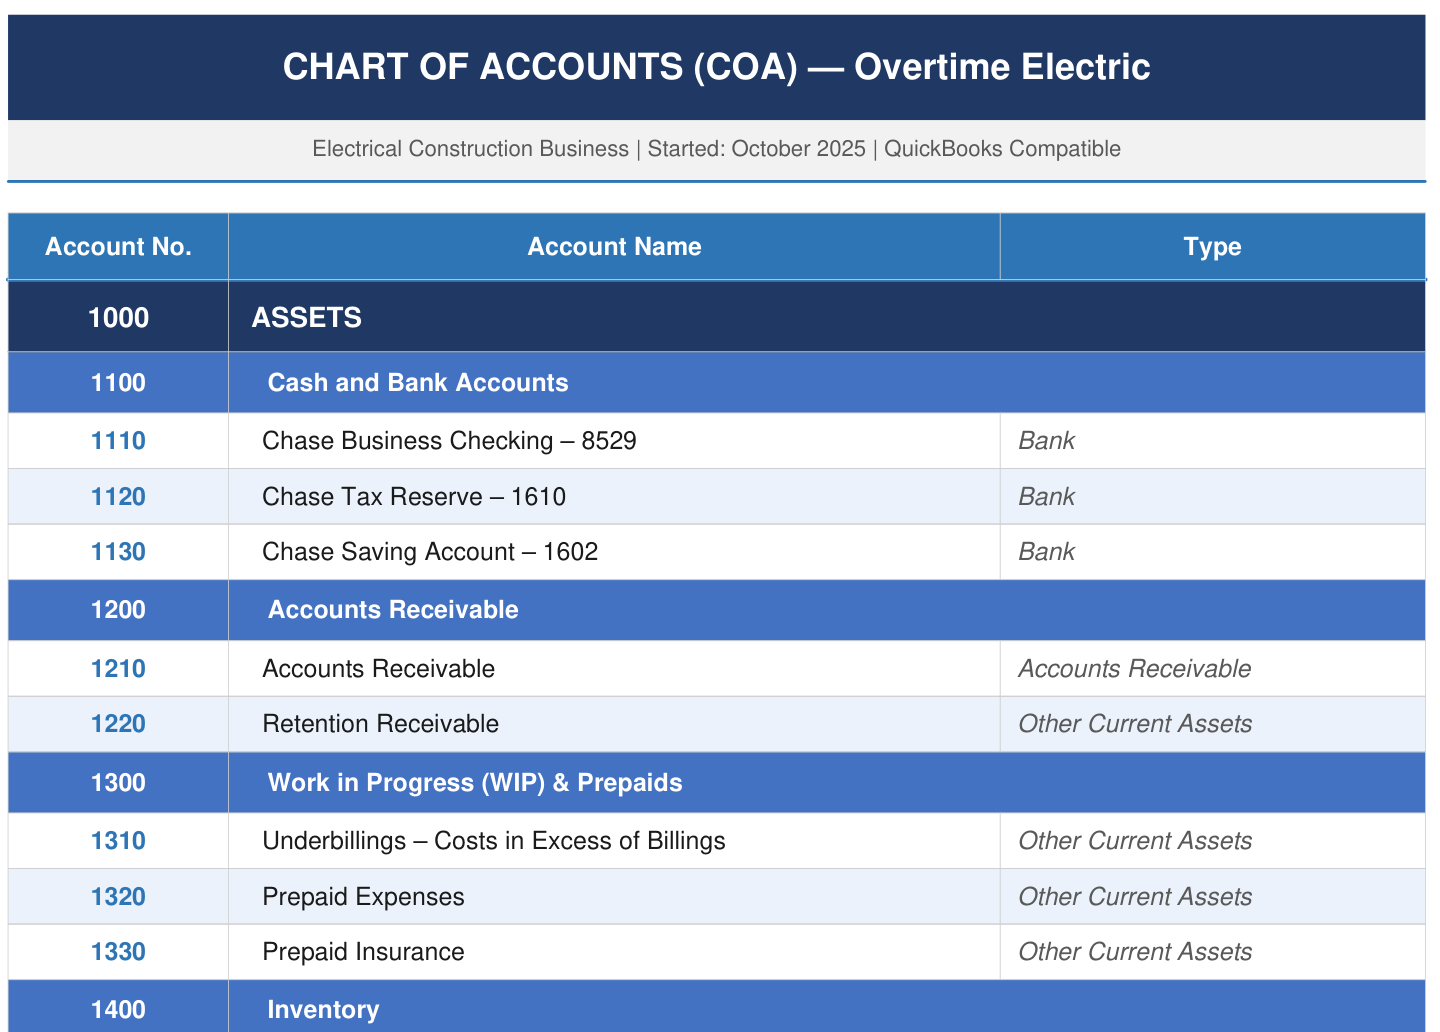Select 'Prepaid Expenses' account name
1440x1032 pixels.
tap(363, 897)
